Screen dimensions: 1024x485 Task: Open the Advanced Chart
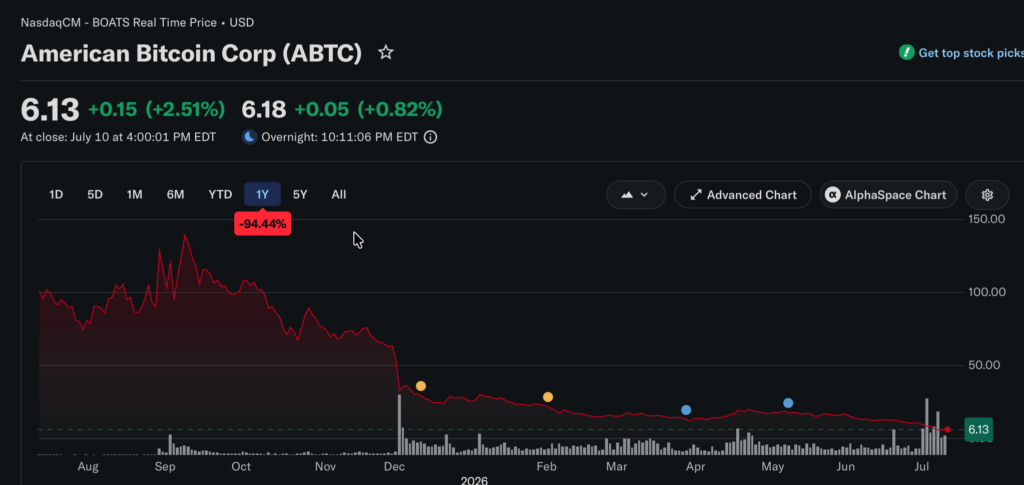[743, 195]
